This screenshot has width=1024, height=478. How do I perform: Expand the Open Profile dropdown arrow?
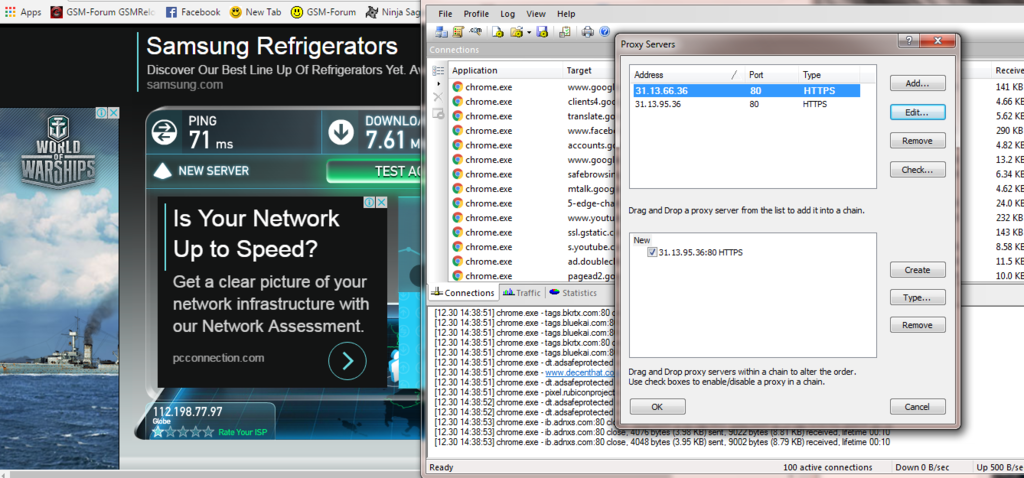528,31
